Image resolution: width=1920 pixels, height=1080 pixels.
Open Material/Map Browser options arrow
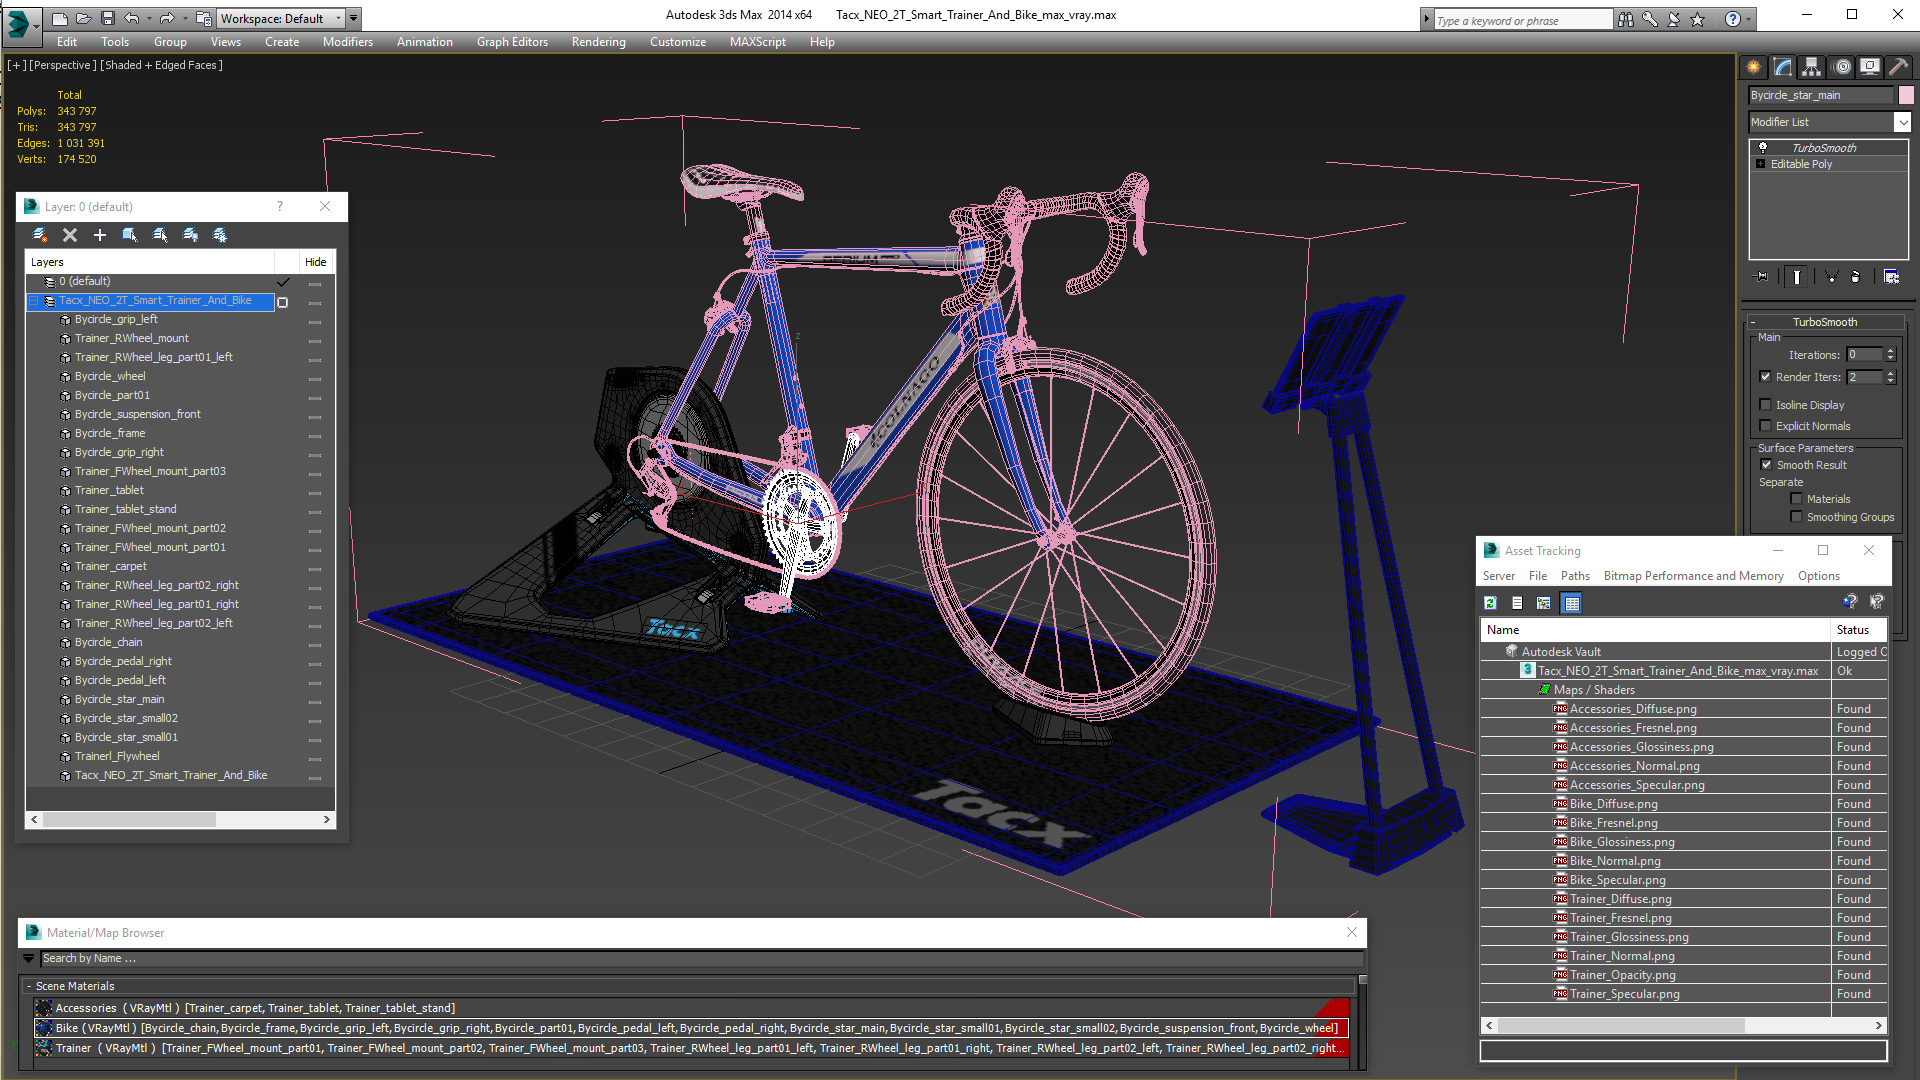click(x=29, y=958)
